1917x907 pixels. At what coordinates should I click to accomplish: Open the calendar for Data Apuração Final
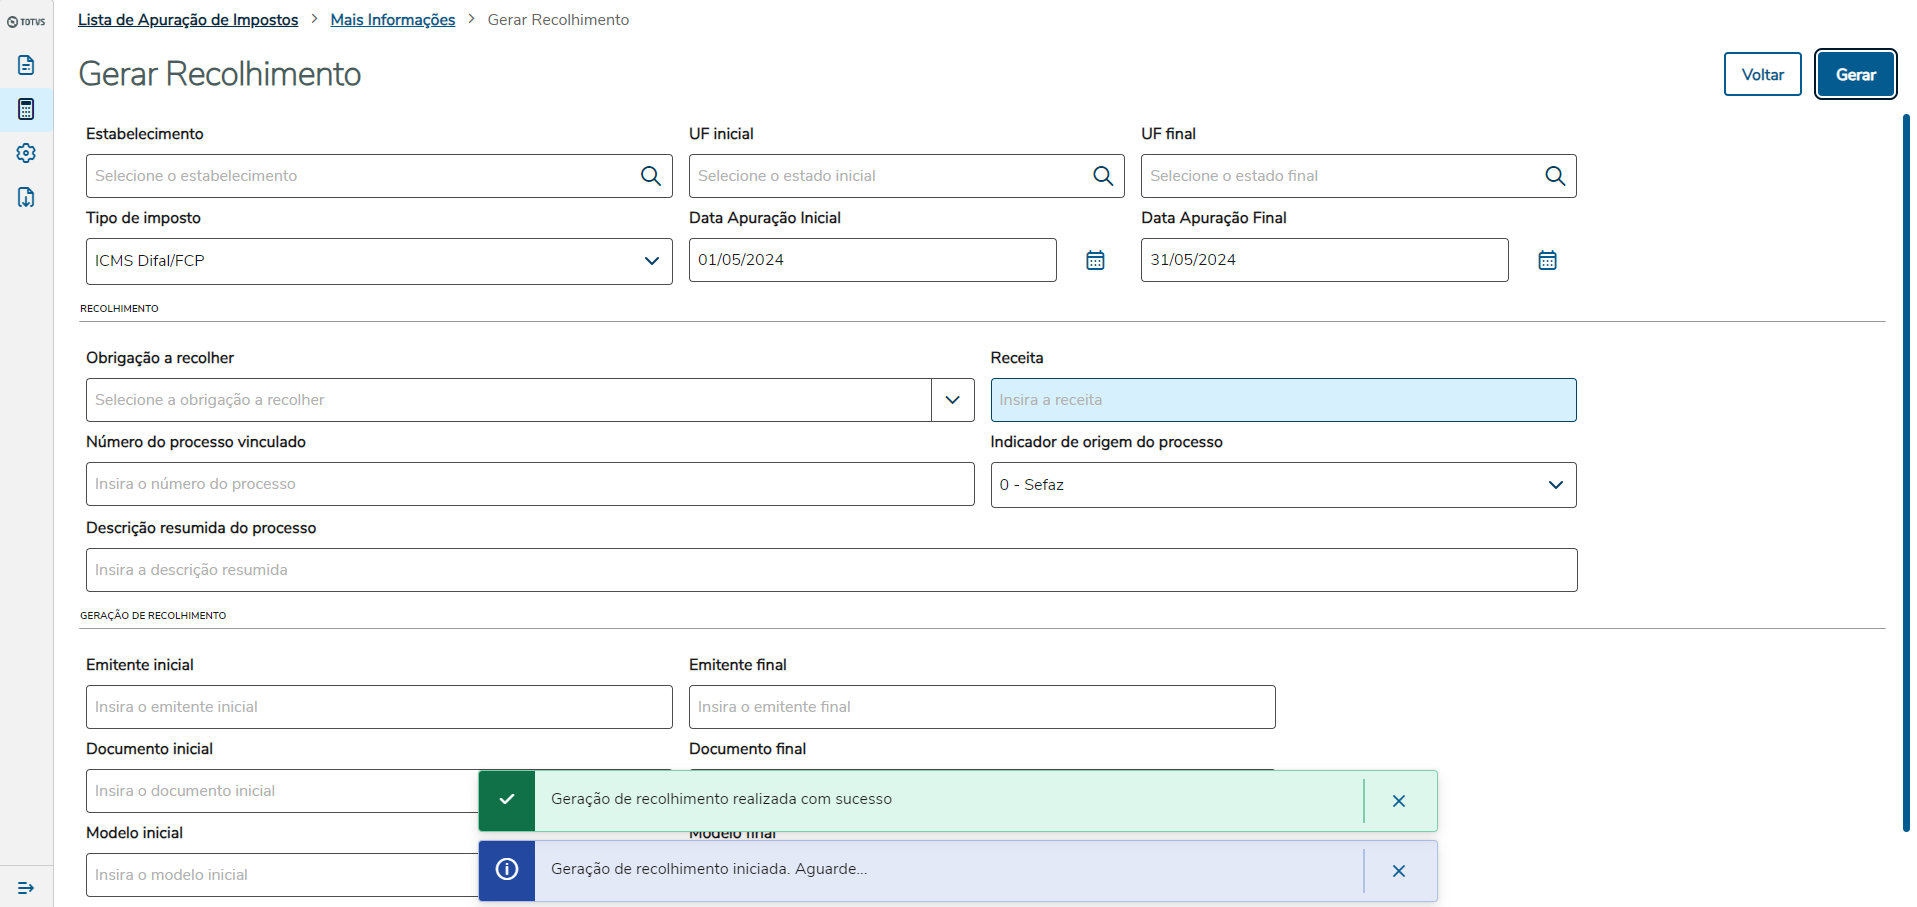coord(1547,261)
